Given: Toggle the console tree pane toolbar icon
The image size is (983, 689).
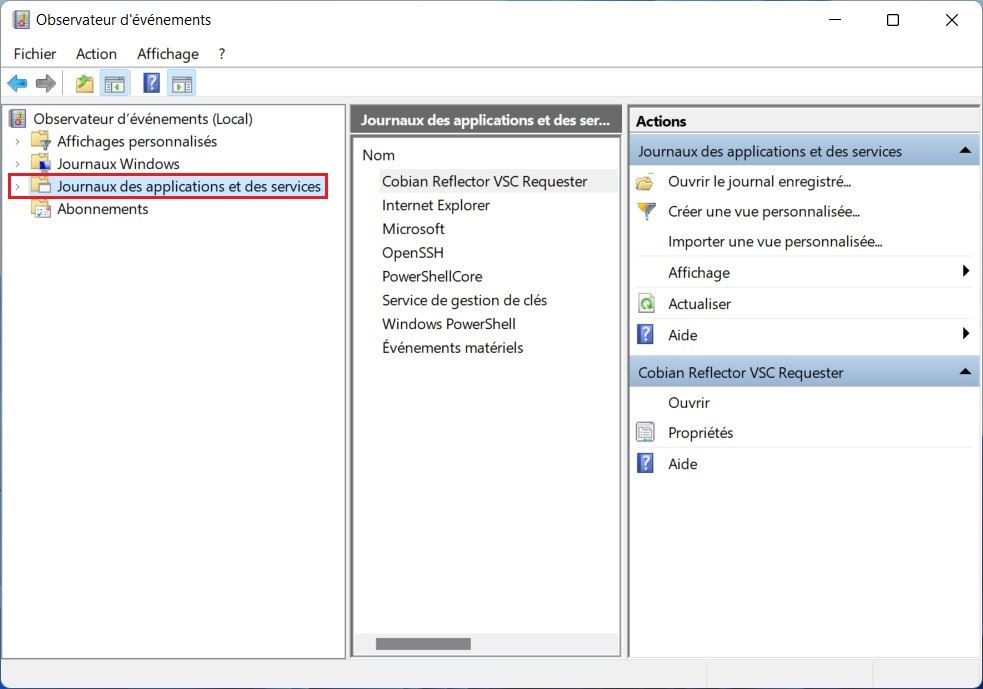Looking at the screenshot, I should click(115, 84).
